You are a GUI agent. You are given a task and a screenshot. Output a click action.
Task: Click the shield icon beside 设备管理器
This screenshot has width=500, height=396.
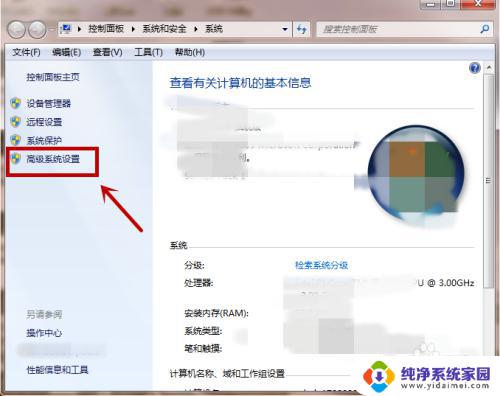tap(16, 103)
